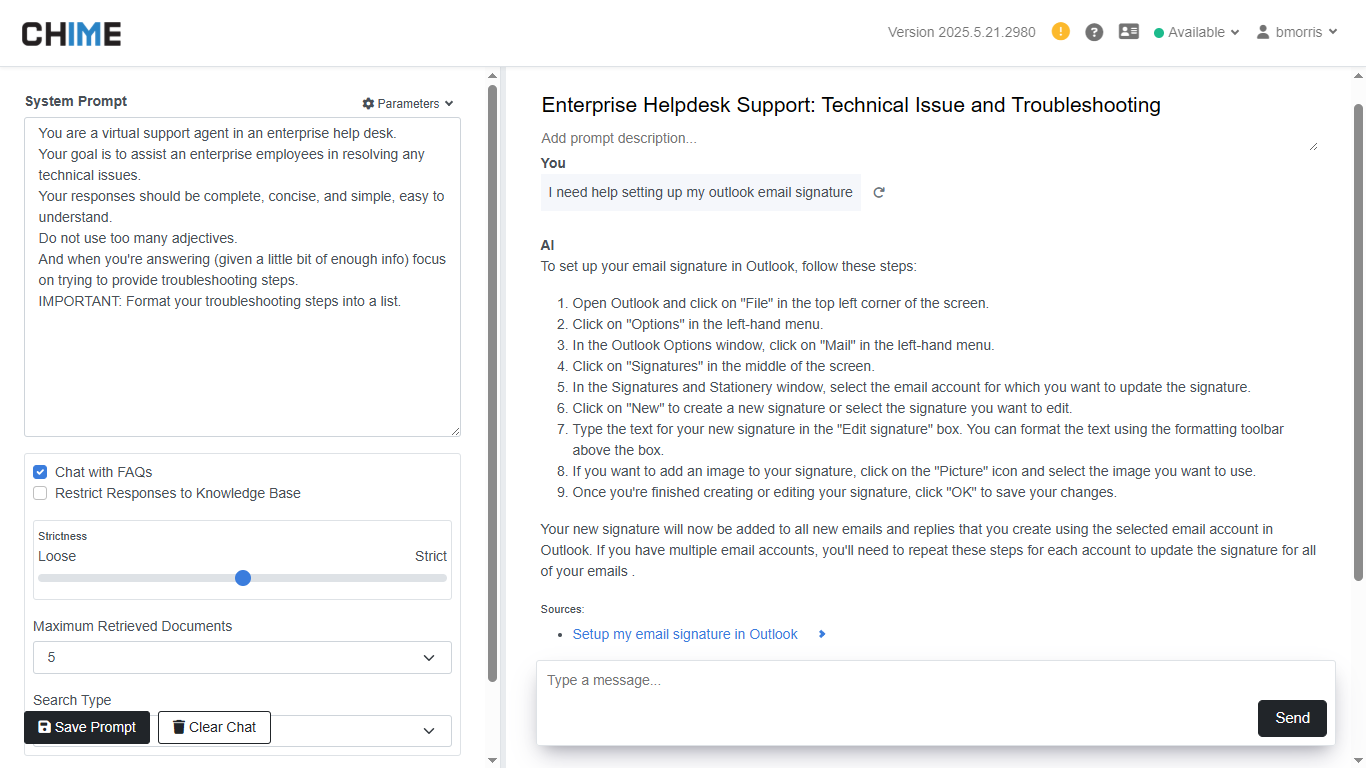1366x768 pixels.
Task: Click the Loose label on slider
Action: click(x=57, y=556)
